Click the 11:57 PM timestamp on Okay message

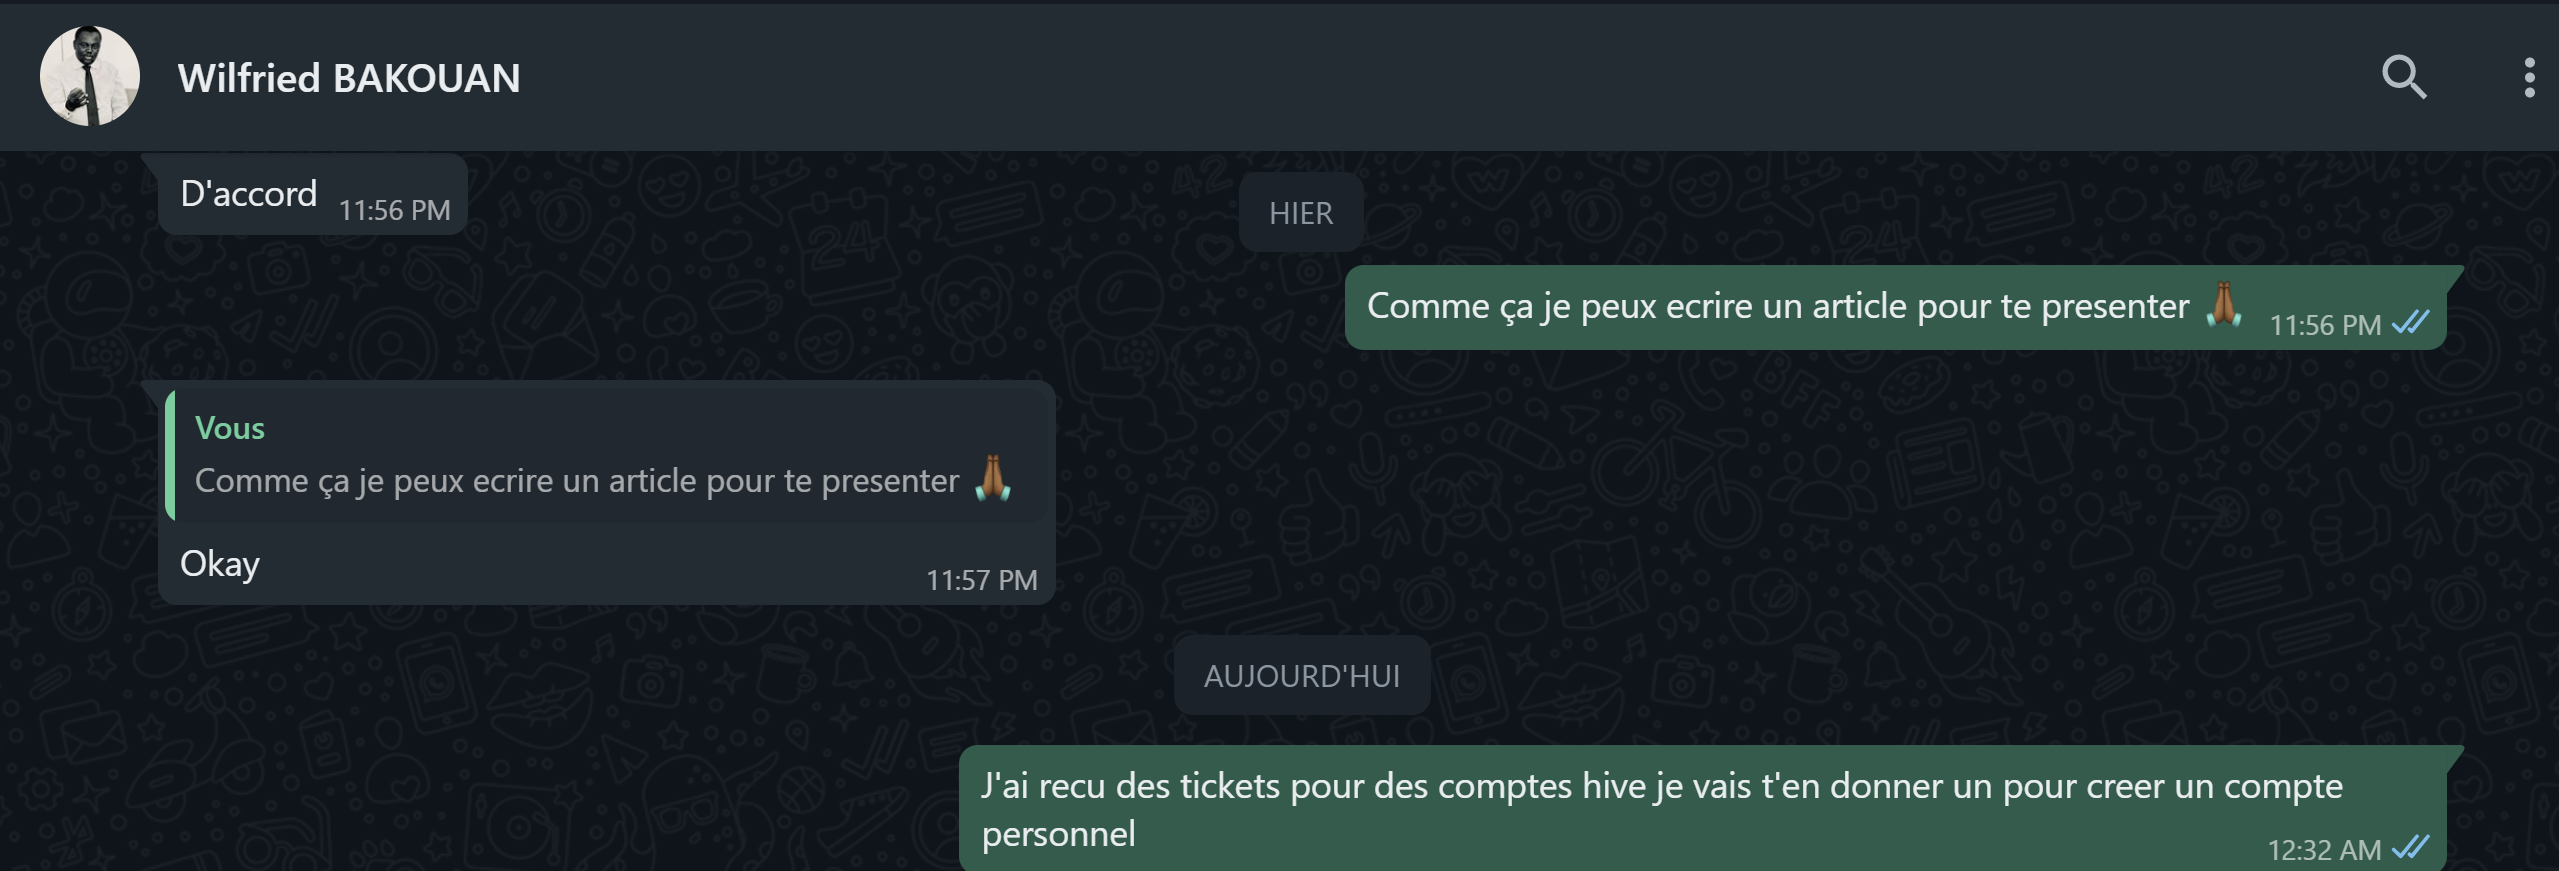pos(981,580)
